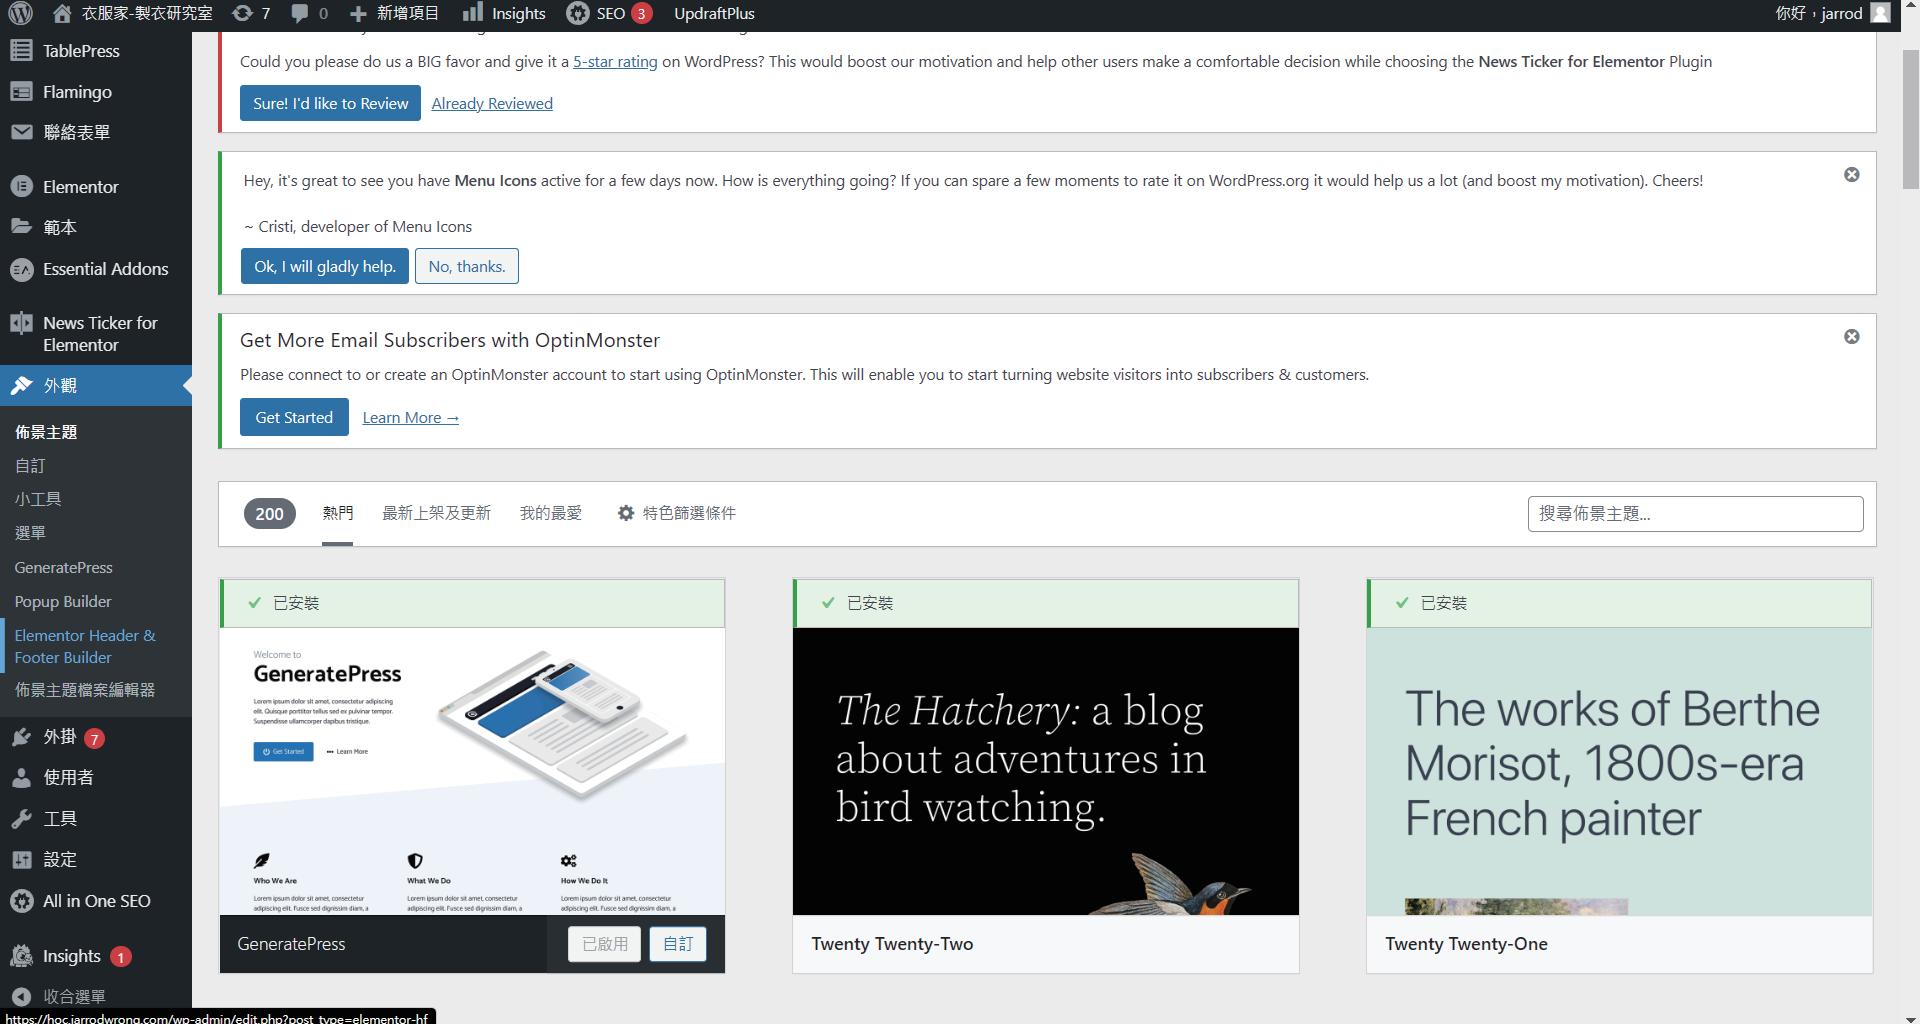Screen dimensions: 1920x1024
Task: Switch to the 我的最愛 tab
Action: [550, 513]
